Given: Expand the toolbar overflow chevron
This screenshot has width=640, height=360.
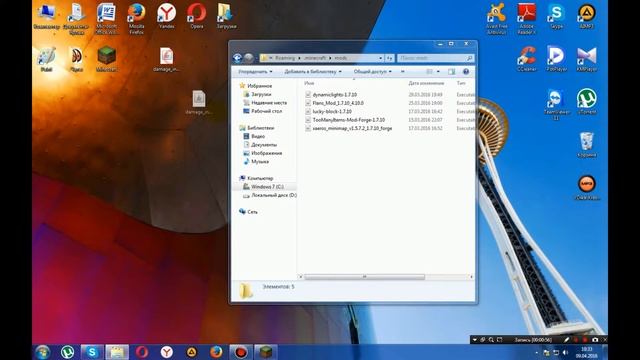Looking at the screenshot, I should tap(402, 71).
